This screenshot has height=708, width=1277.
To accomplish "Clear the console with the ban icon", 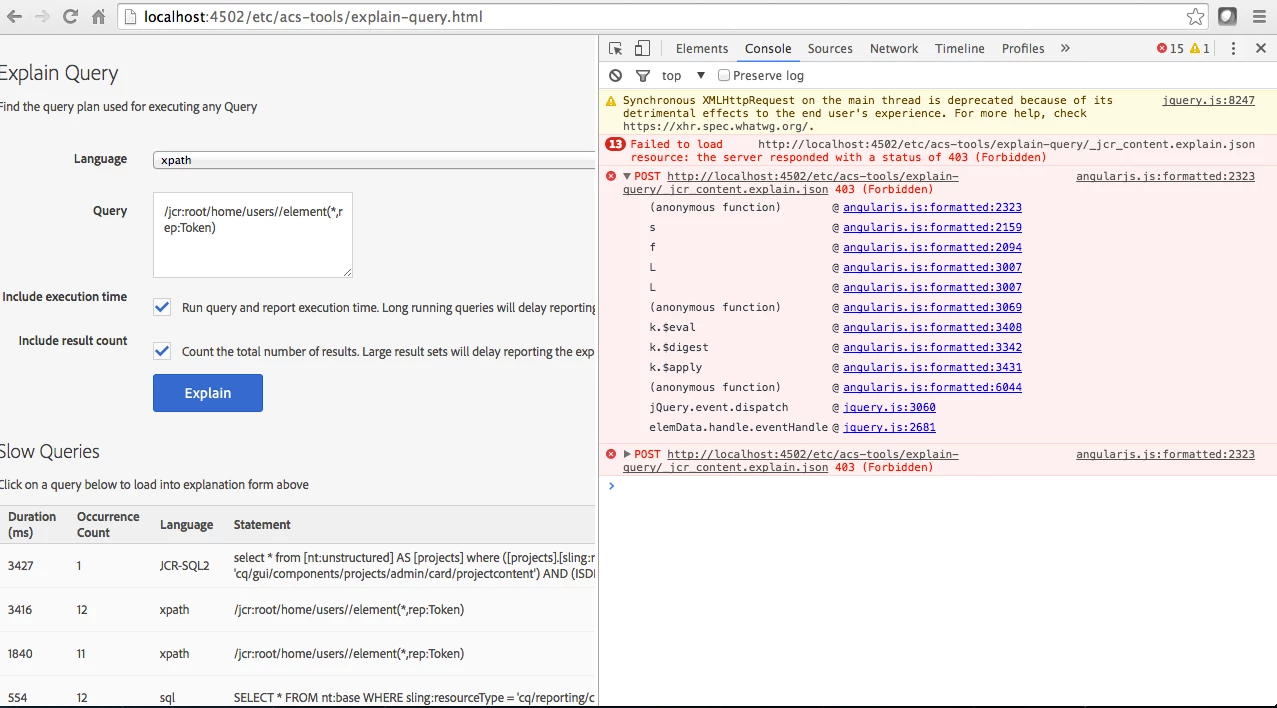I will click(616, 75).
